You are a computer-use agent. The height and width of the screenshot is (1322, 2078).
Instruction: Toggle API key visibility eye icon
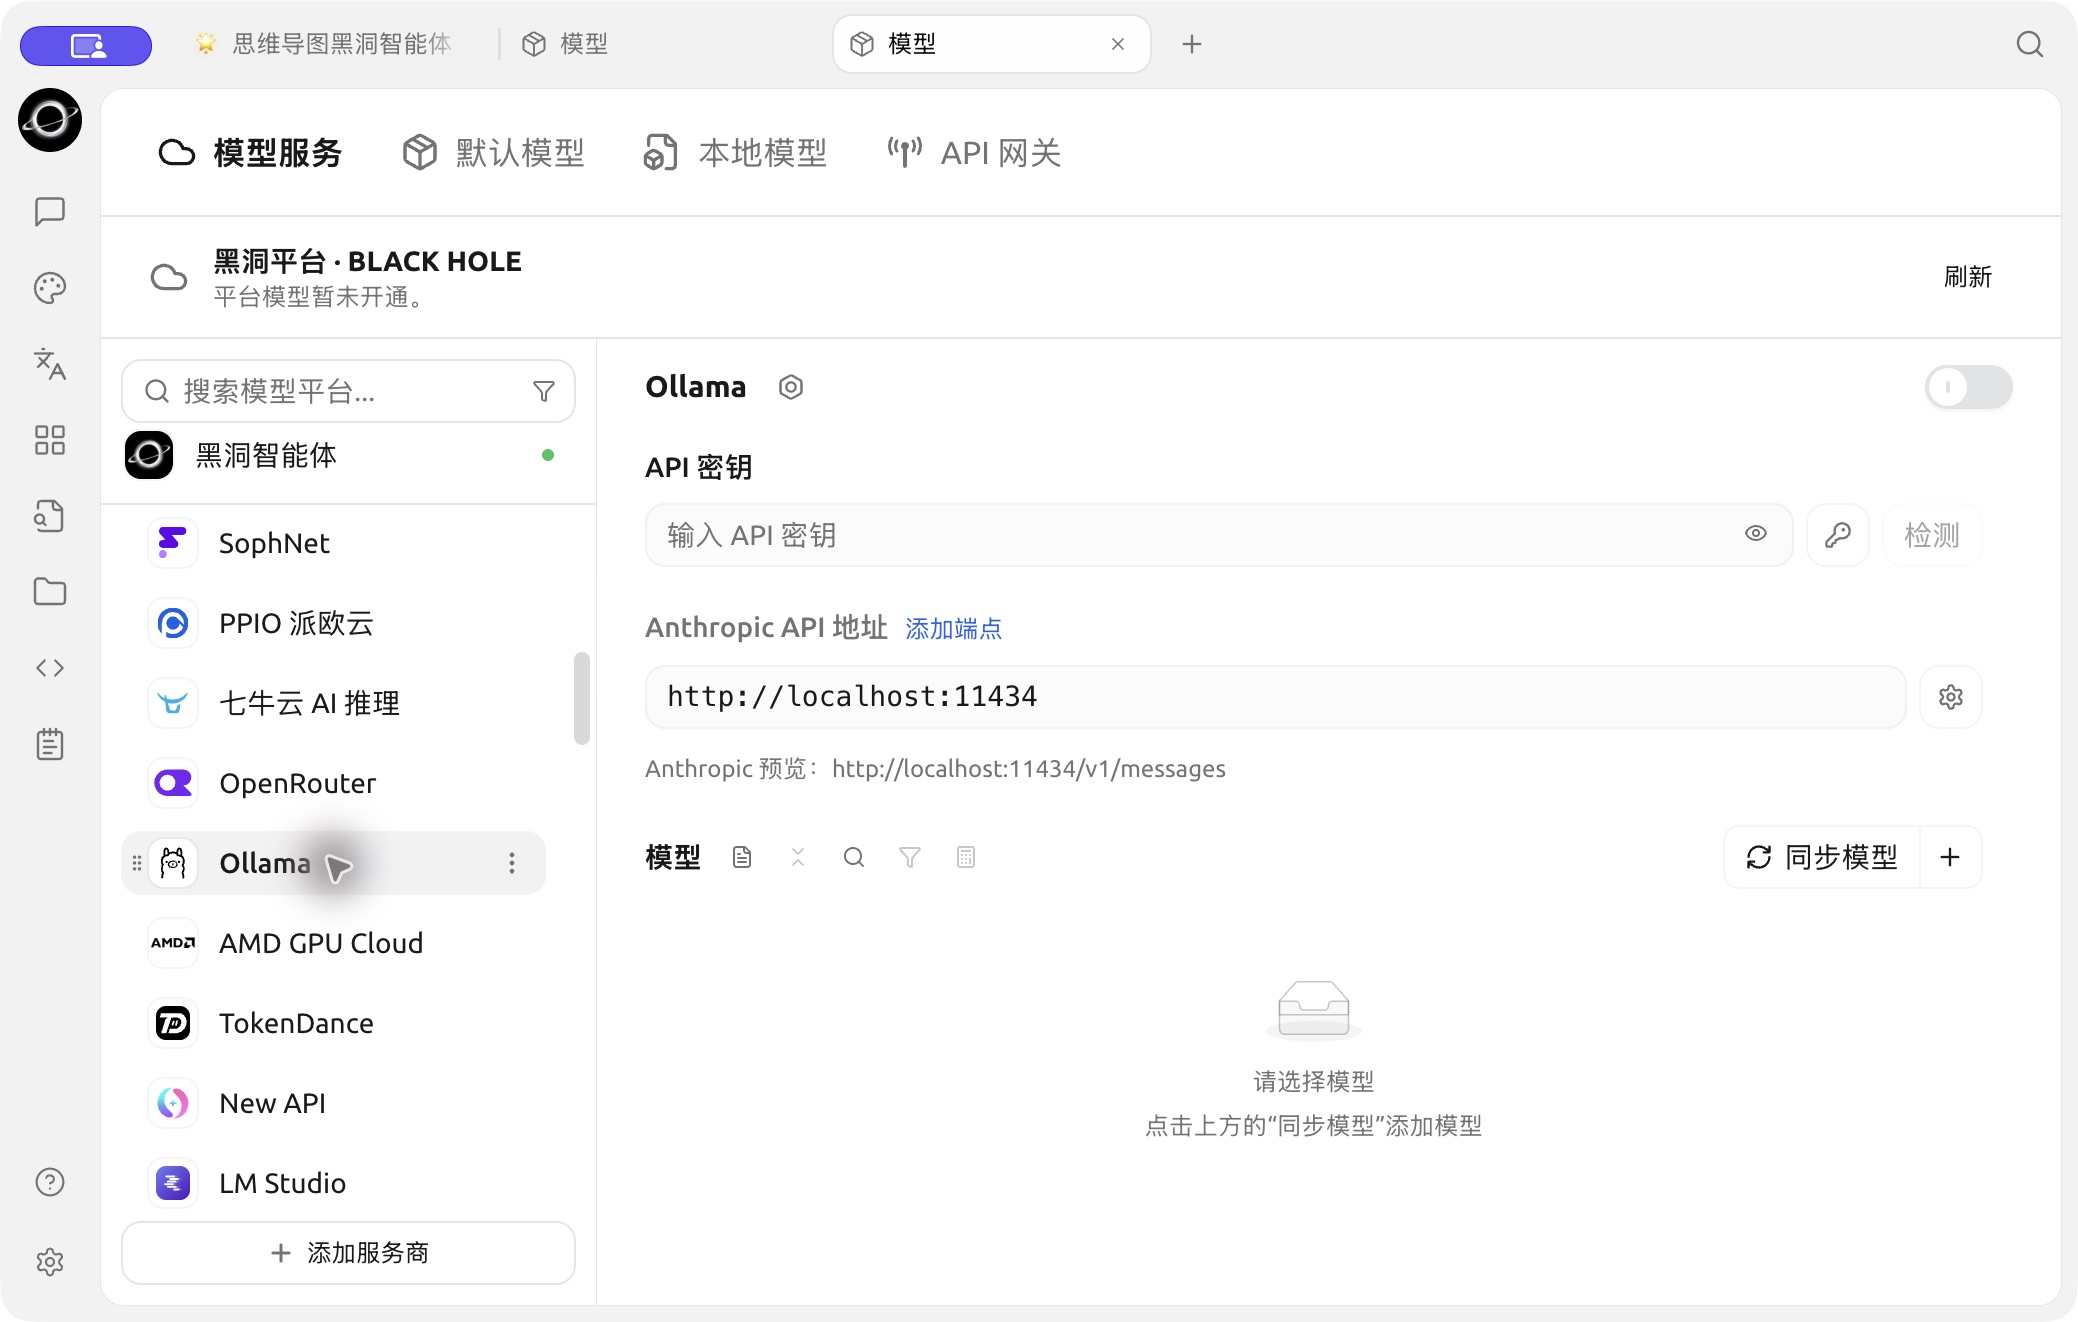point(1756,534)
